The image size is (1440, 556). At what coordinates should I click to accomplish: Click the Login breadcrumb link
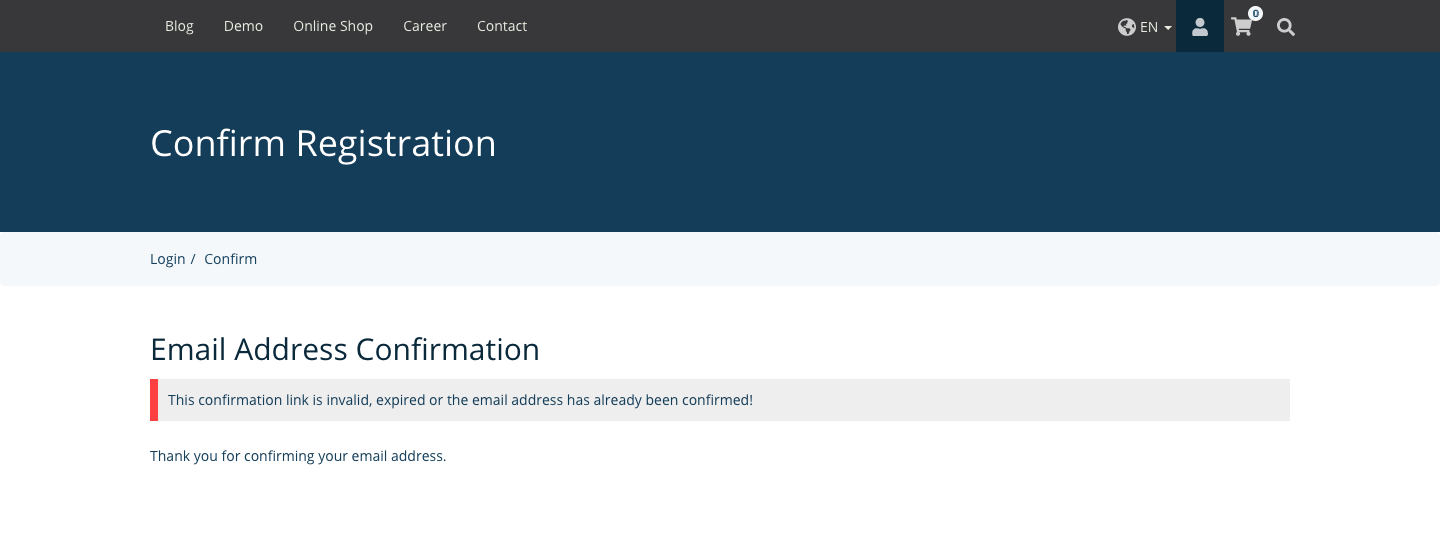(x=167, y=259)
